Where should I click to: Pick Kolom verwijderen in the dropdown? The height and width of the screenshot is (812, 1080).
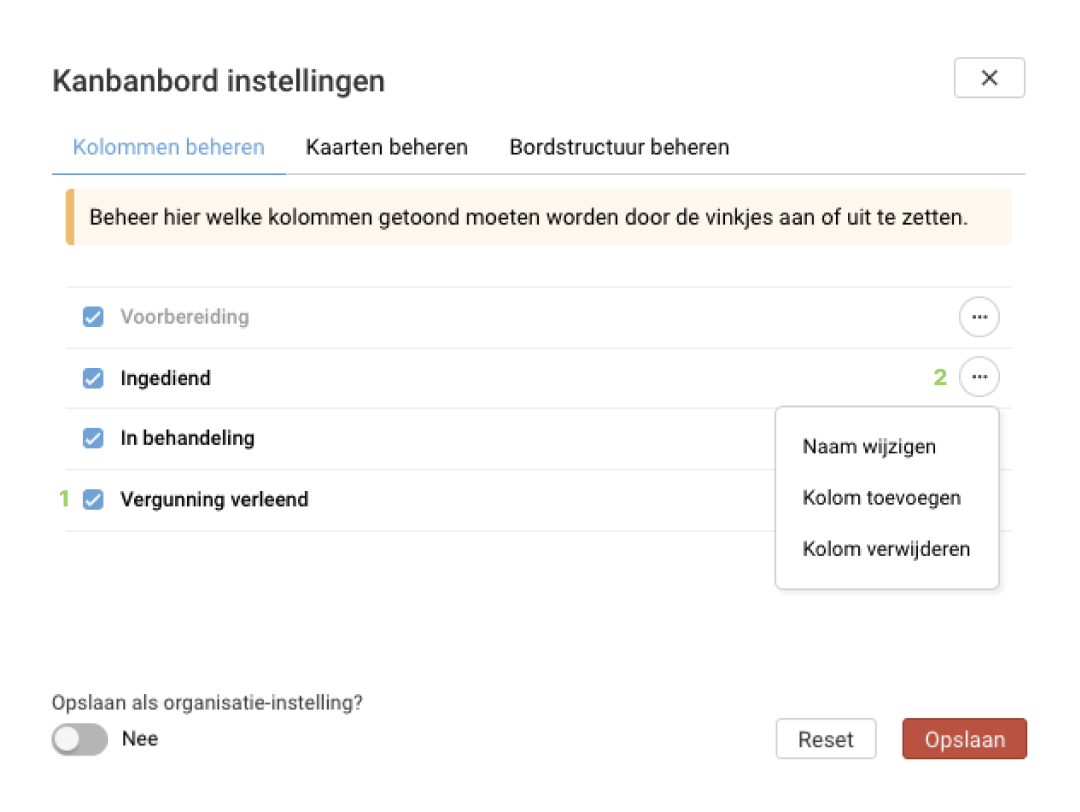click(x=886, y=548)
